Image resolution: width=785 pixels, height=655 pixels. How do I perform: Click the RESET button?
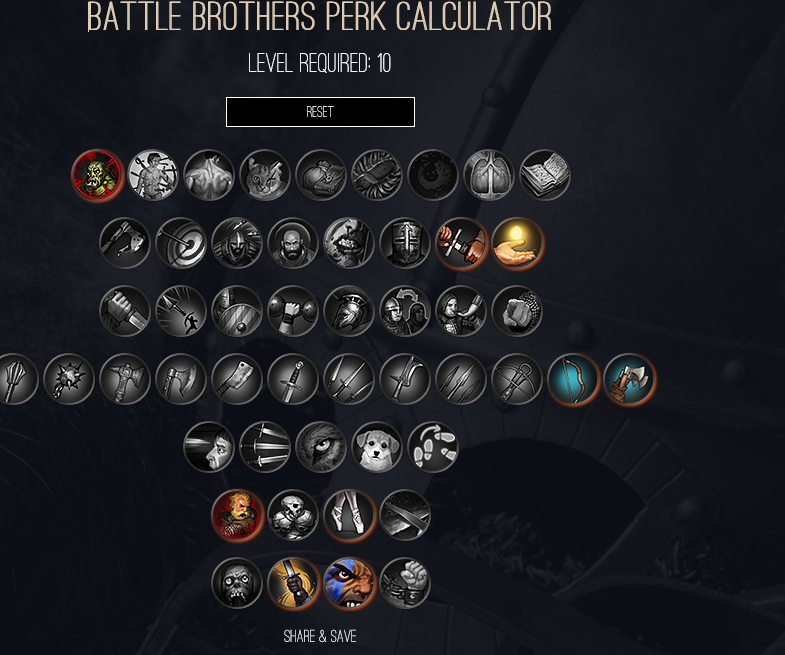[320, 112]
